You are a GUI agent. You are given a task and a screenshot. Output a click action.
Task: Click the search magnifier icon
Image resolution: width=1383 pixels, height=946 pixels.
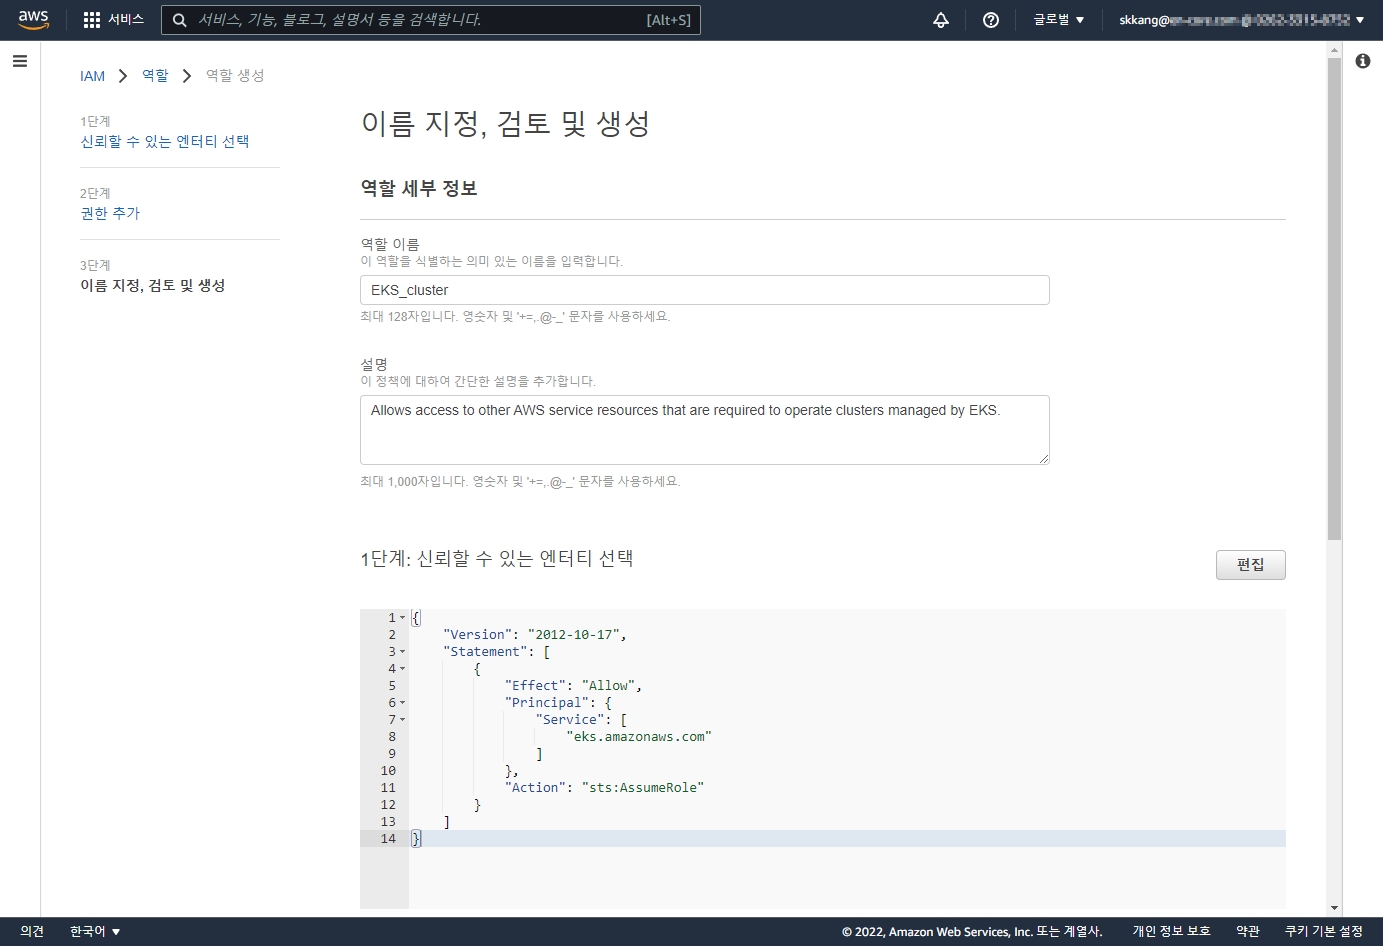(180, 20)
